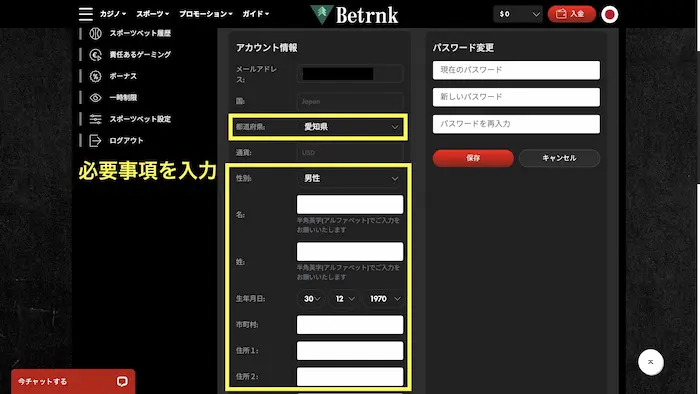This screenshot has height=394, width=700.
Task: Open the birth day dropdown showing 30
Action: (x=311, y=299)
